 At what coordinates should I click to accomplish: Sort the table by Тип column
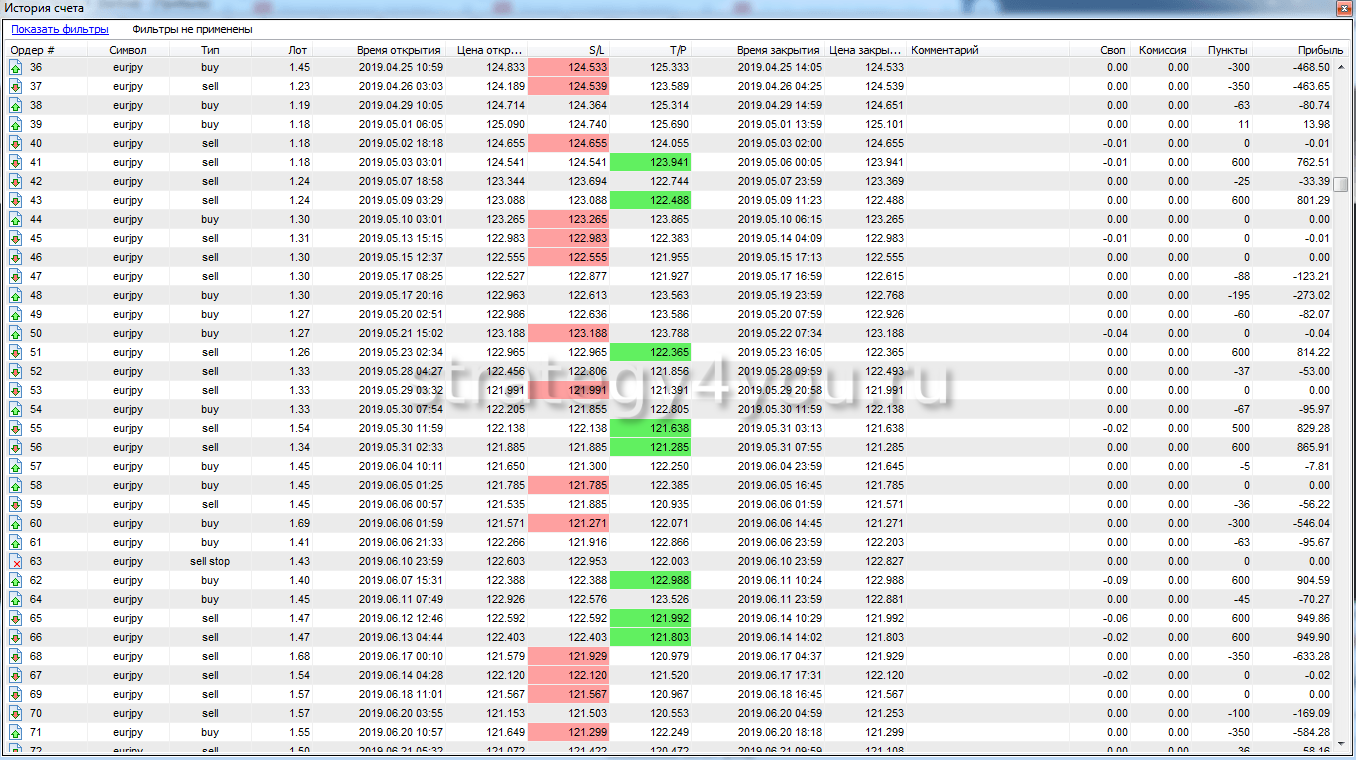pos(210,49)
